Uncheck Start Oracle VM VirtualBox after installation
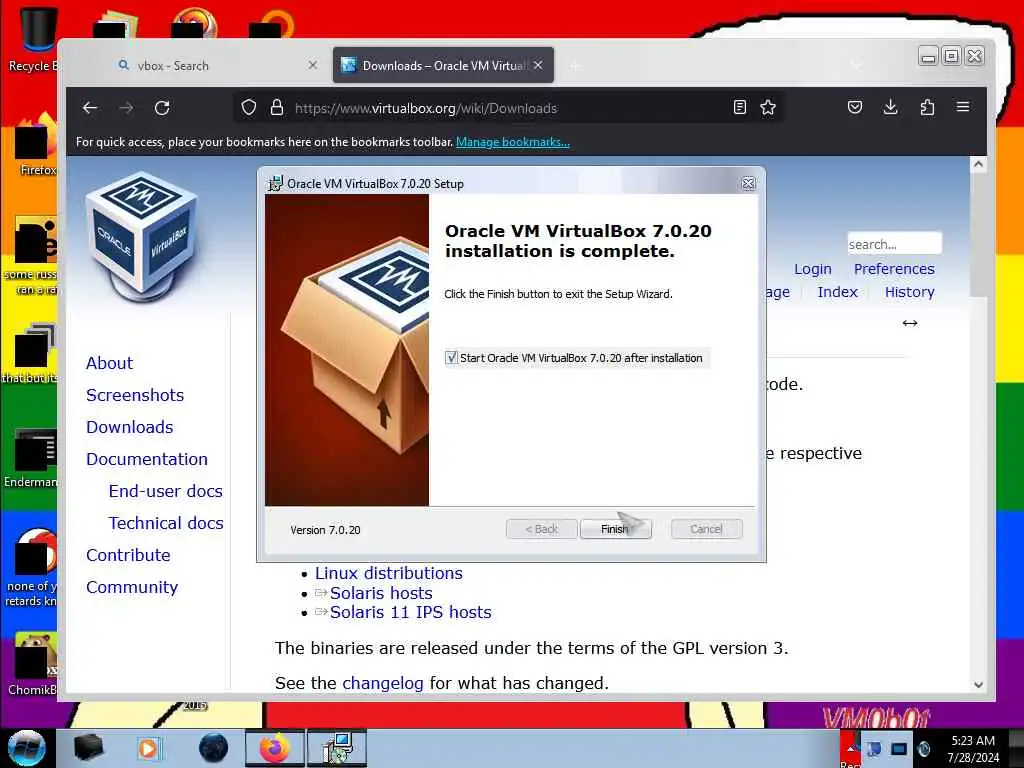The height and width of the screenshot is (768, 1024). pos(451,358)
